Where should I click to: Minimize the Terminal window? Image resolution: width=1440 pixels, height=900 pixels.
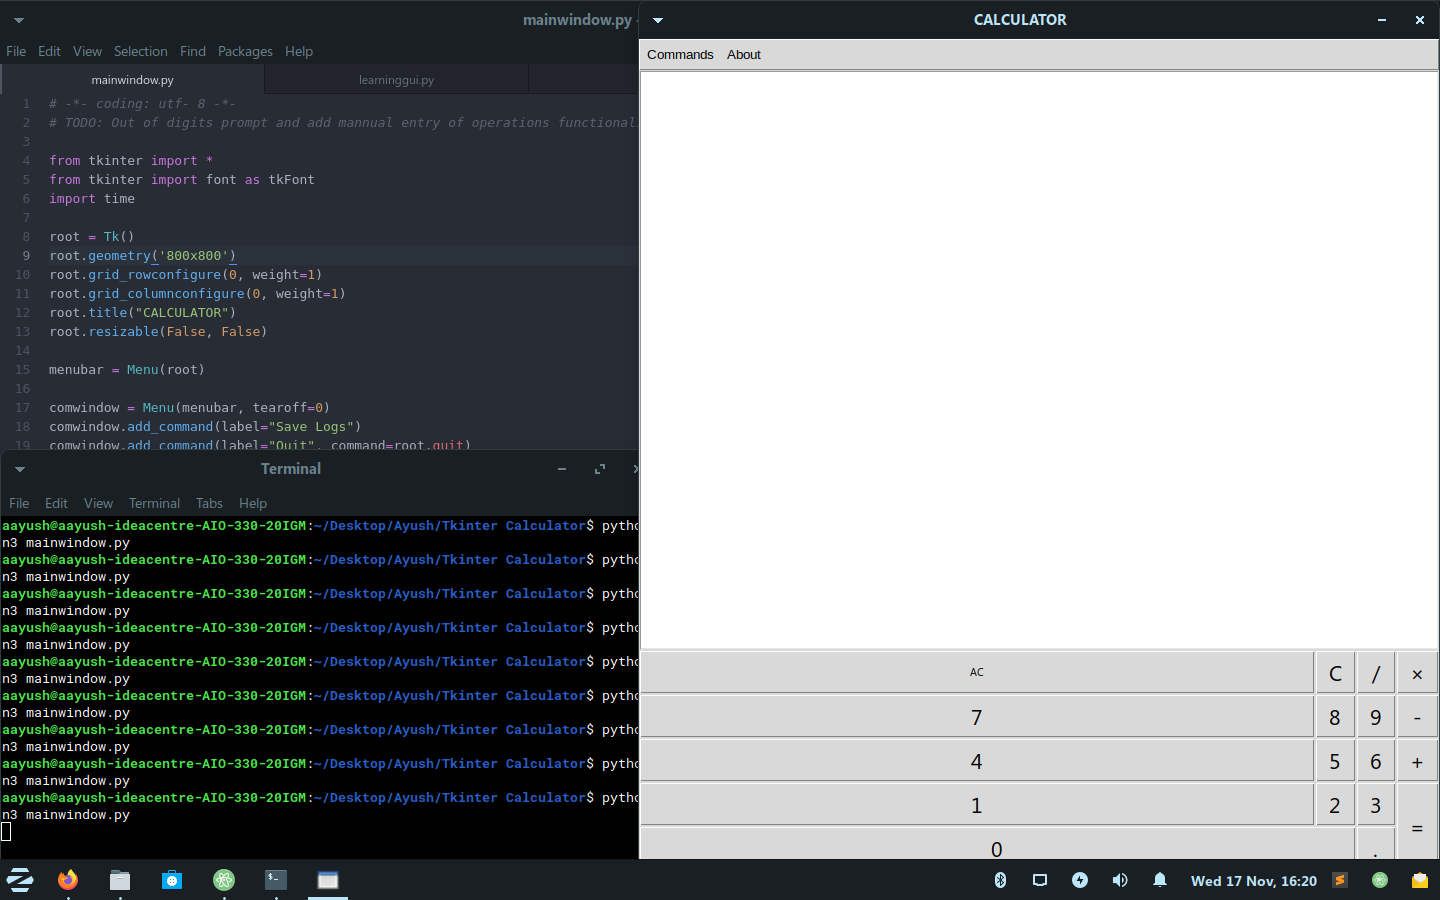click(562, 469)
